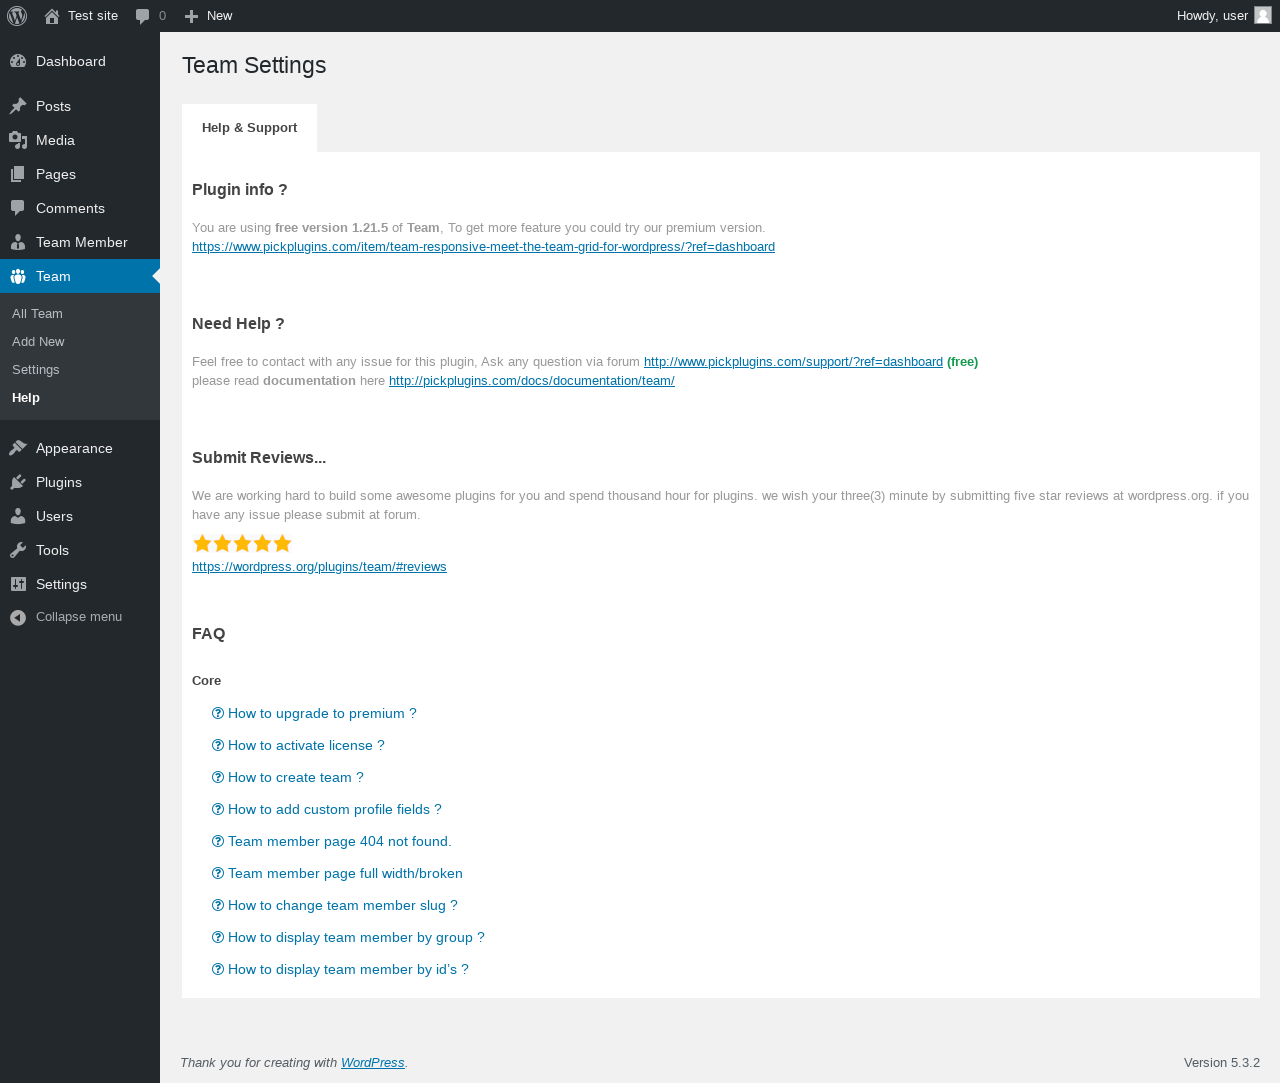Viewport: 1280px width, 1083px height.
Task: Click the user avatar icon
Action: click(1263, 15)
